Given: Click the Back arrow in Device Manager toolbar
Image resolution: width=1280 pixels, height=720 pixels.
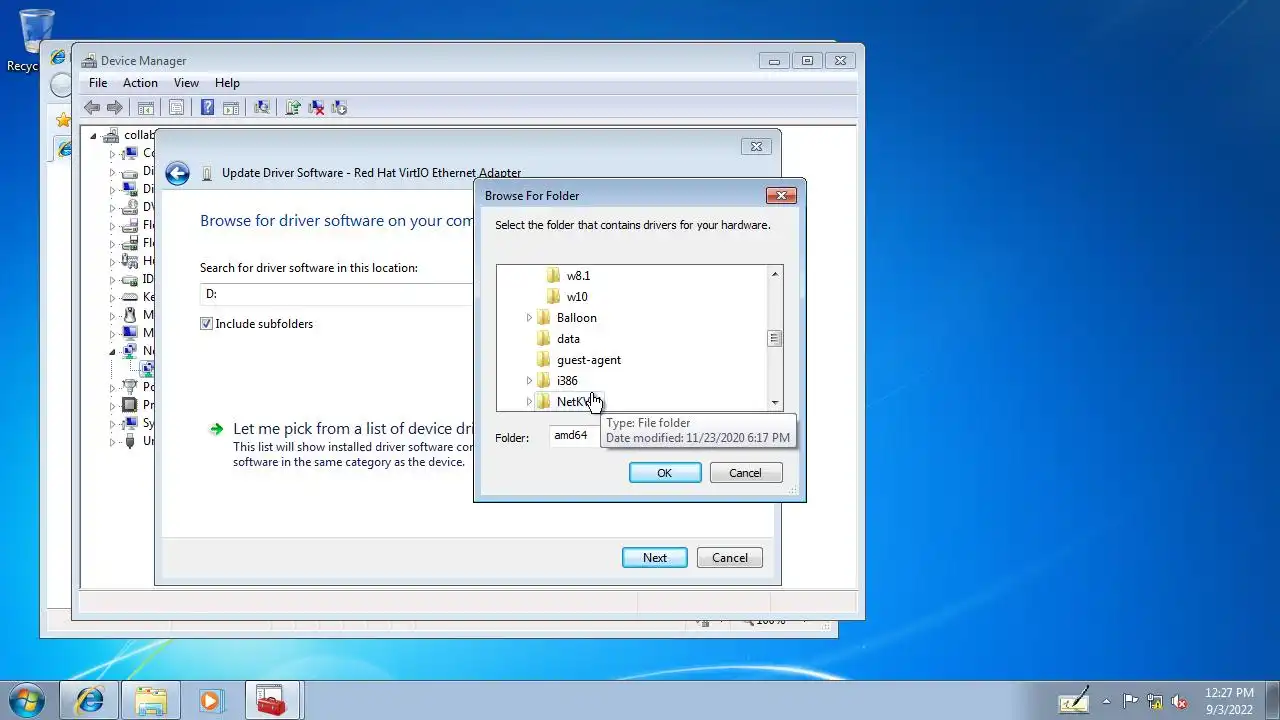Looking at the screenshot, I should [x=92, y=108].
